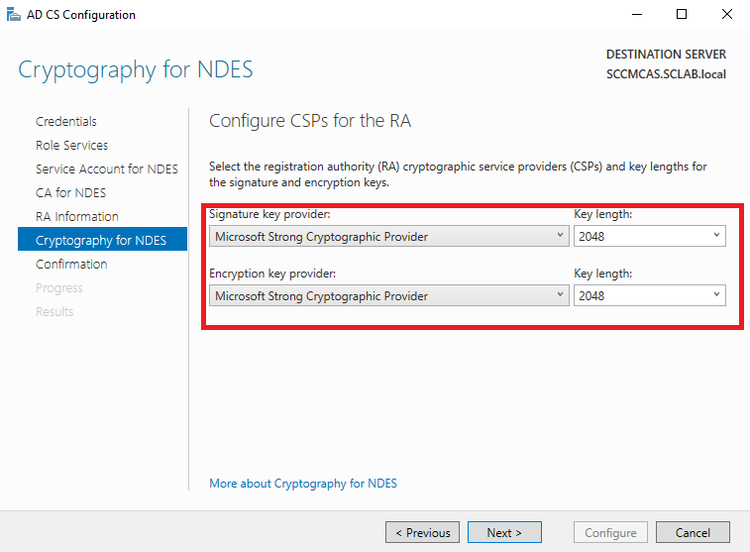Open the Encryption key provider dropdown
750x552 pixels.
point(389,296)
